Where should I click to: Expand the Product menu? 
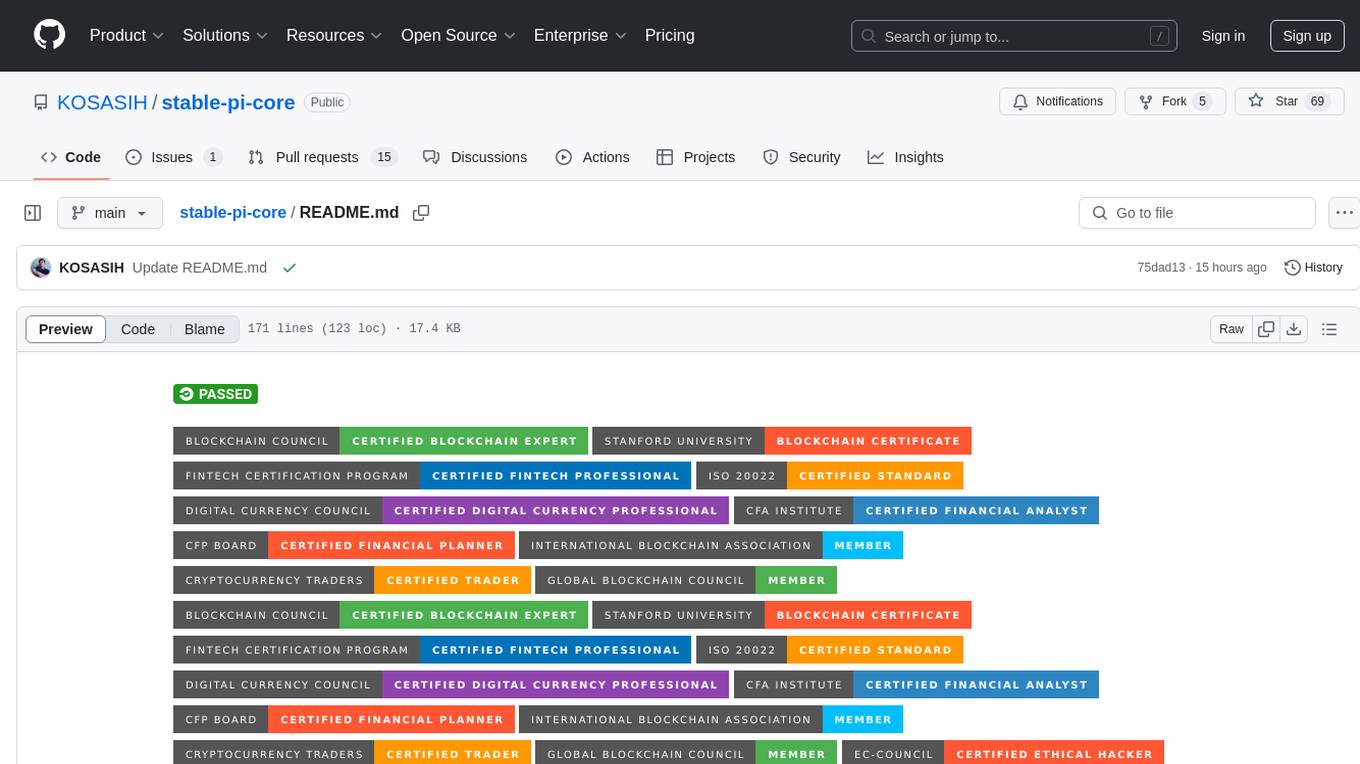tap(127, 35)
